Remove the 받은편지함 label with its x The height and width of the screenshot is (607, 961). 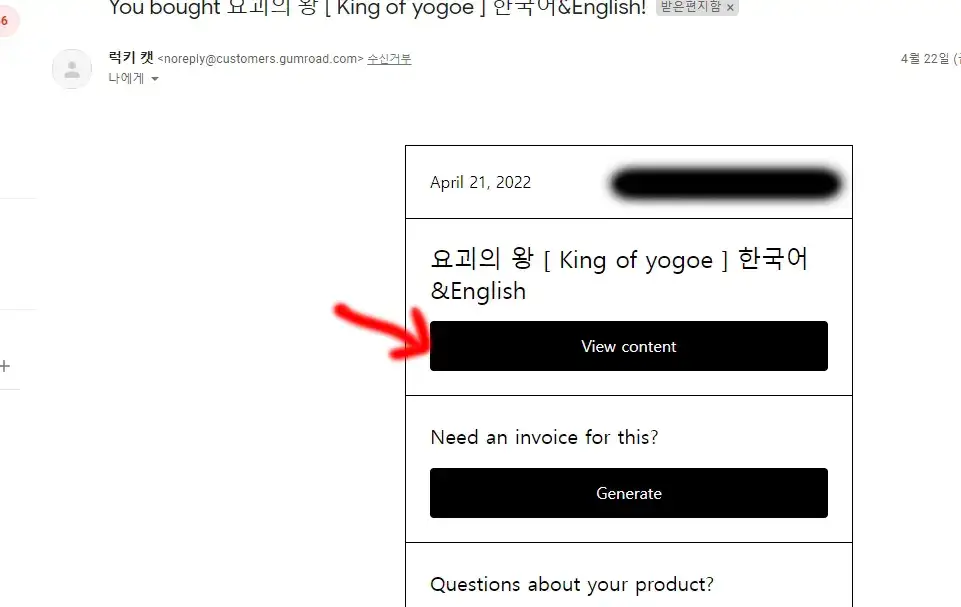point(730,7)
